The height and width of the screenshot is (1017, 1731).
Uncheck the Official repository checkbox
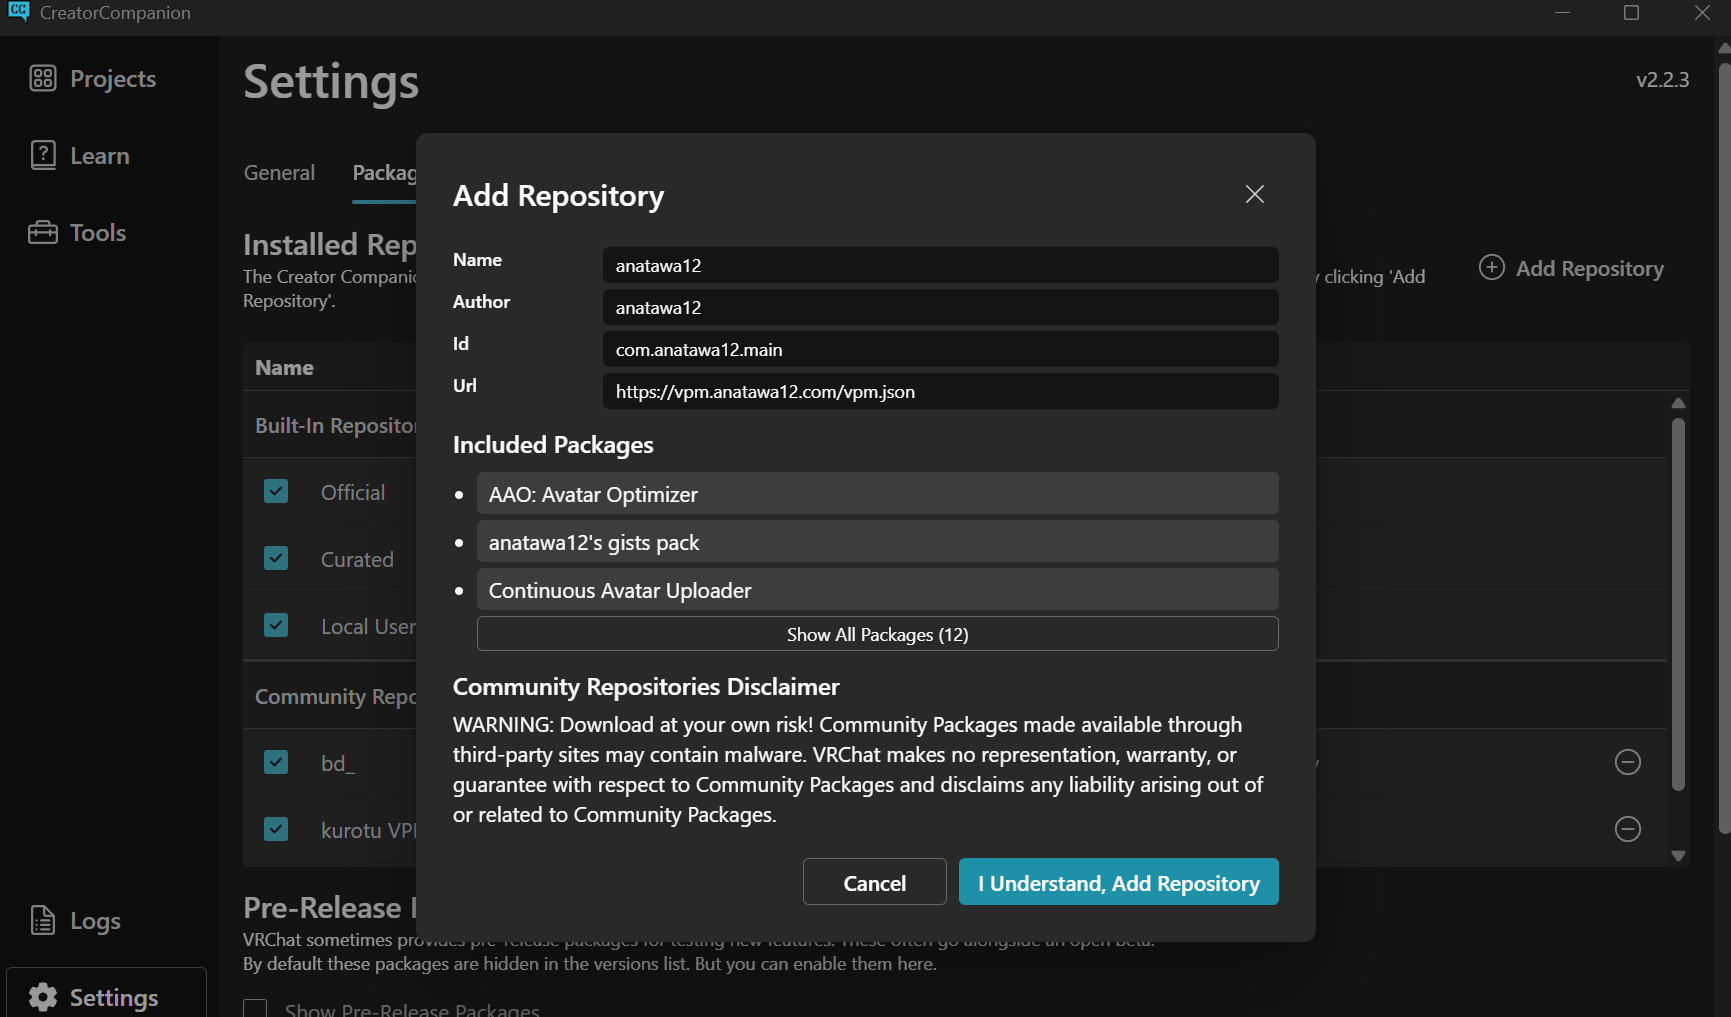pos(276,491)
